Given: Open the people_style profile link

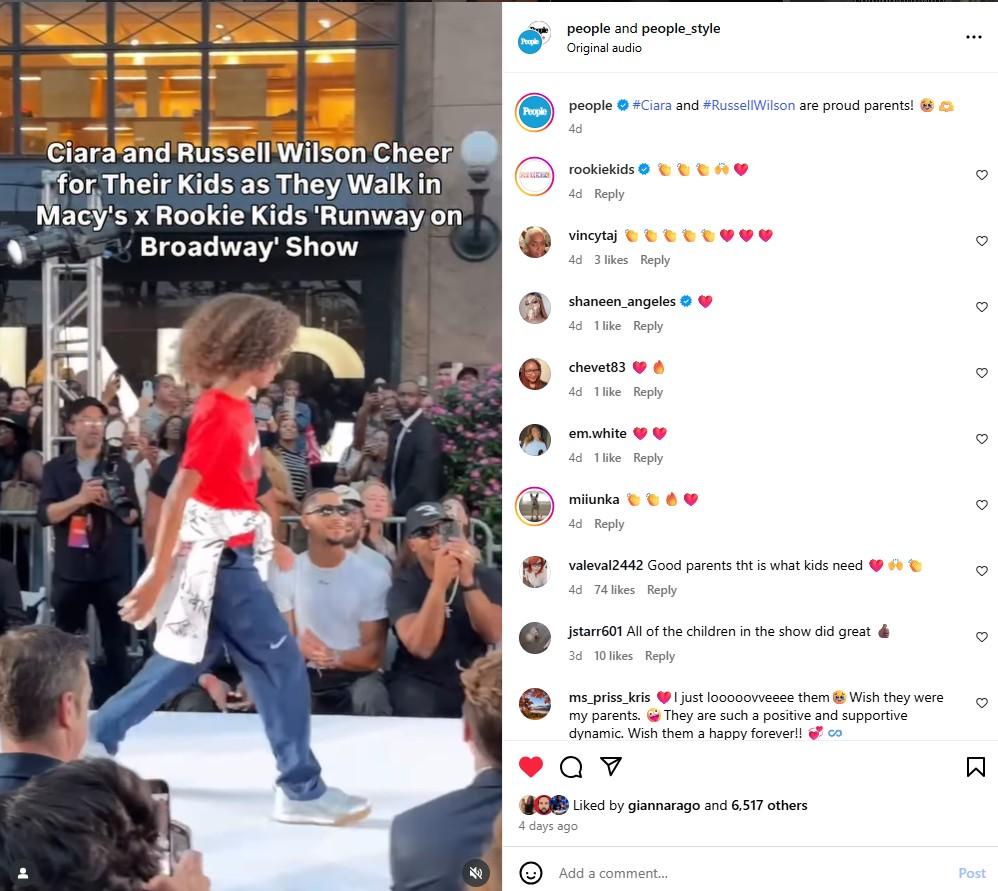Looking at the screenshot, I should click(680, 29).
